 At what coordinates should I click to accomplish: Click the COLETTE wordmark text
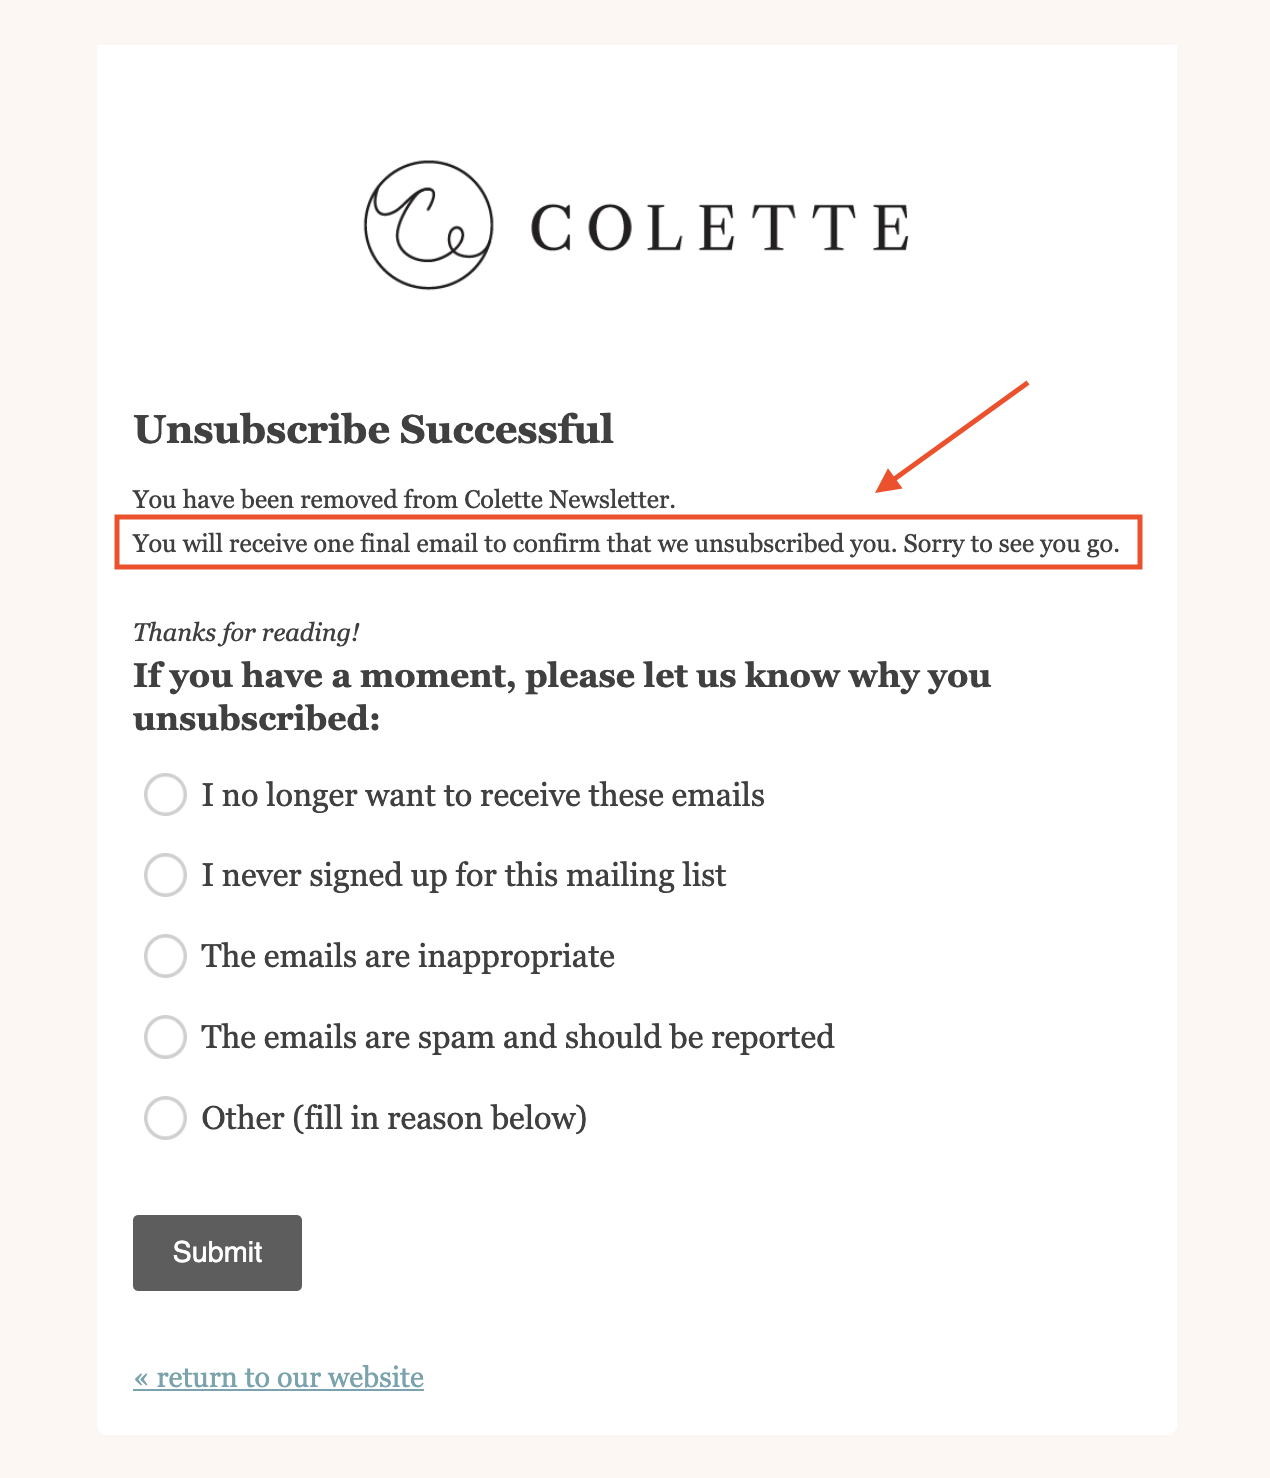tap(718, 226)
